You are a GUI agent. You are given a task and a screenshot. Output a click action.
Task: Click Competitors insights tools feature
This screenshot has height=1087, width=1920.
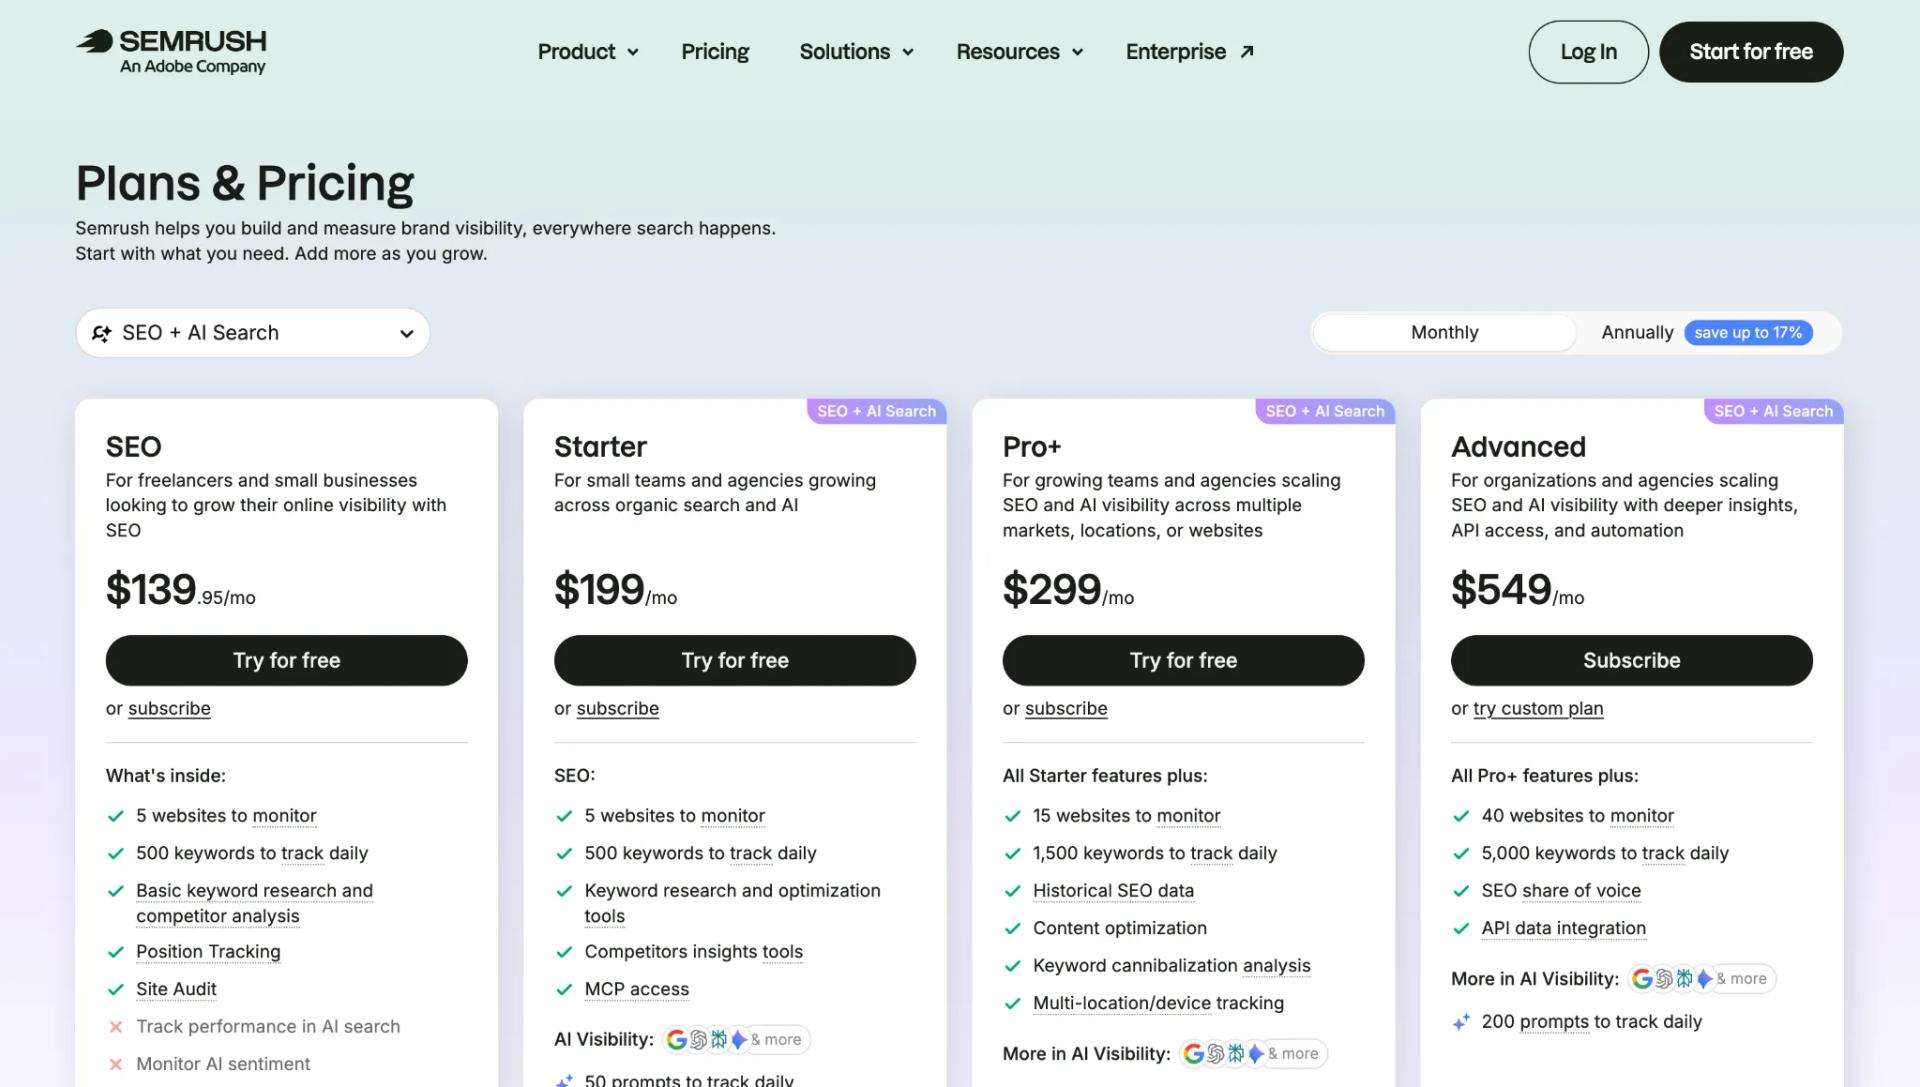(x=694, y=952)
